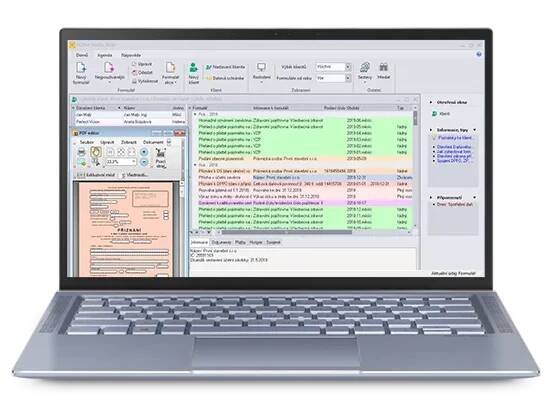This screenshot has width=552, height=400.
Task: Collapse the Rok 2018 group
Action: tap(195, 165)
